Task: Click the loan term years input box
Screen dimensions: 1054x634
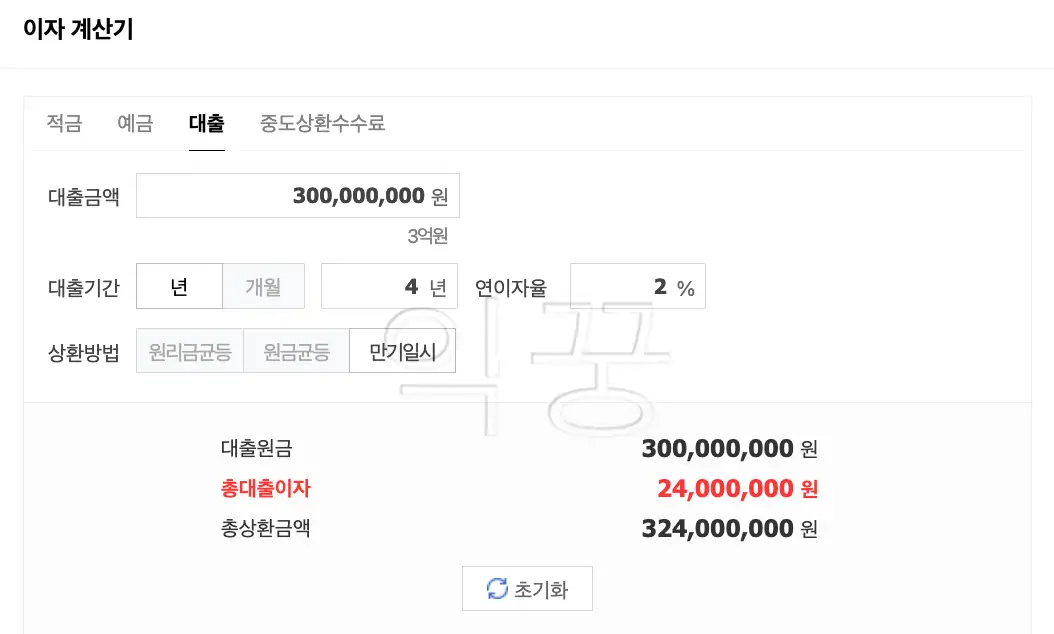Action: 389,286
